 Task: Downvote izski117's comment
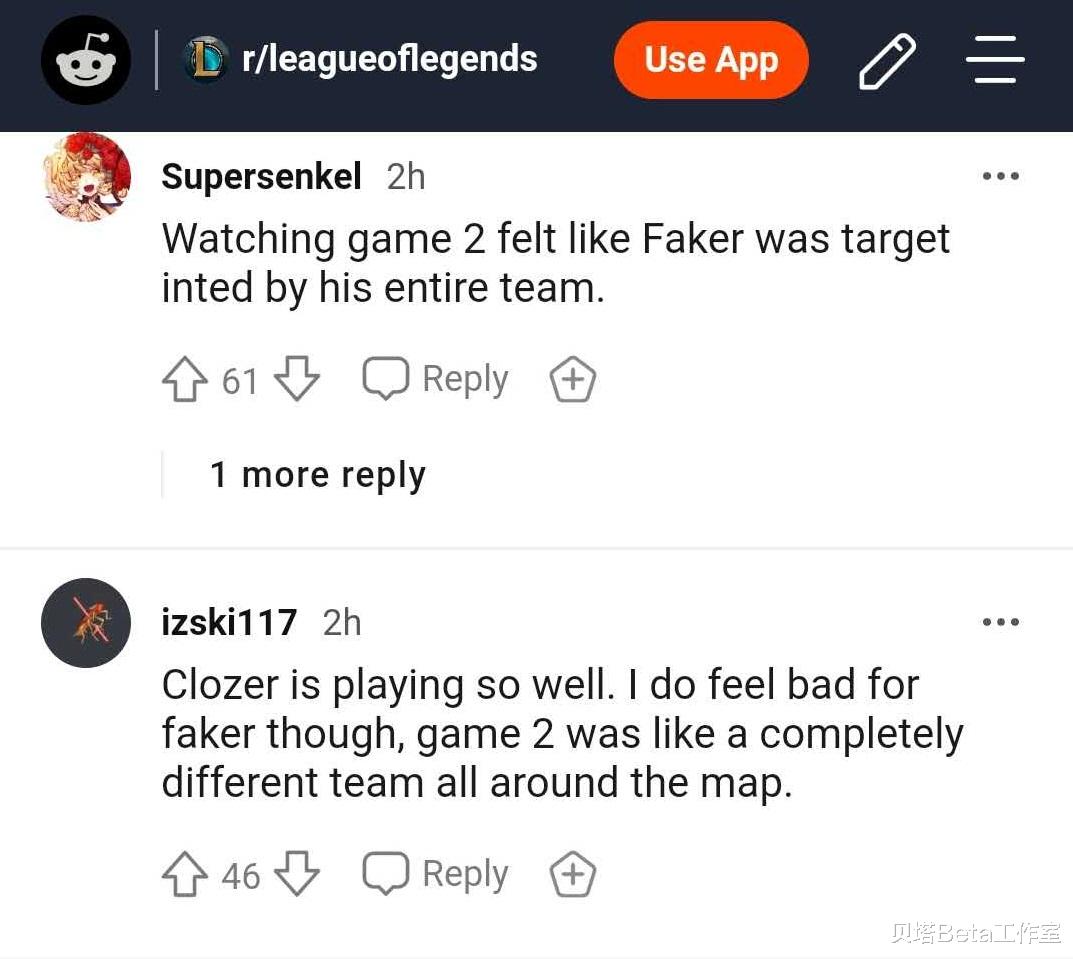[297, 873]
